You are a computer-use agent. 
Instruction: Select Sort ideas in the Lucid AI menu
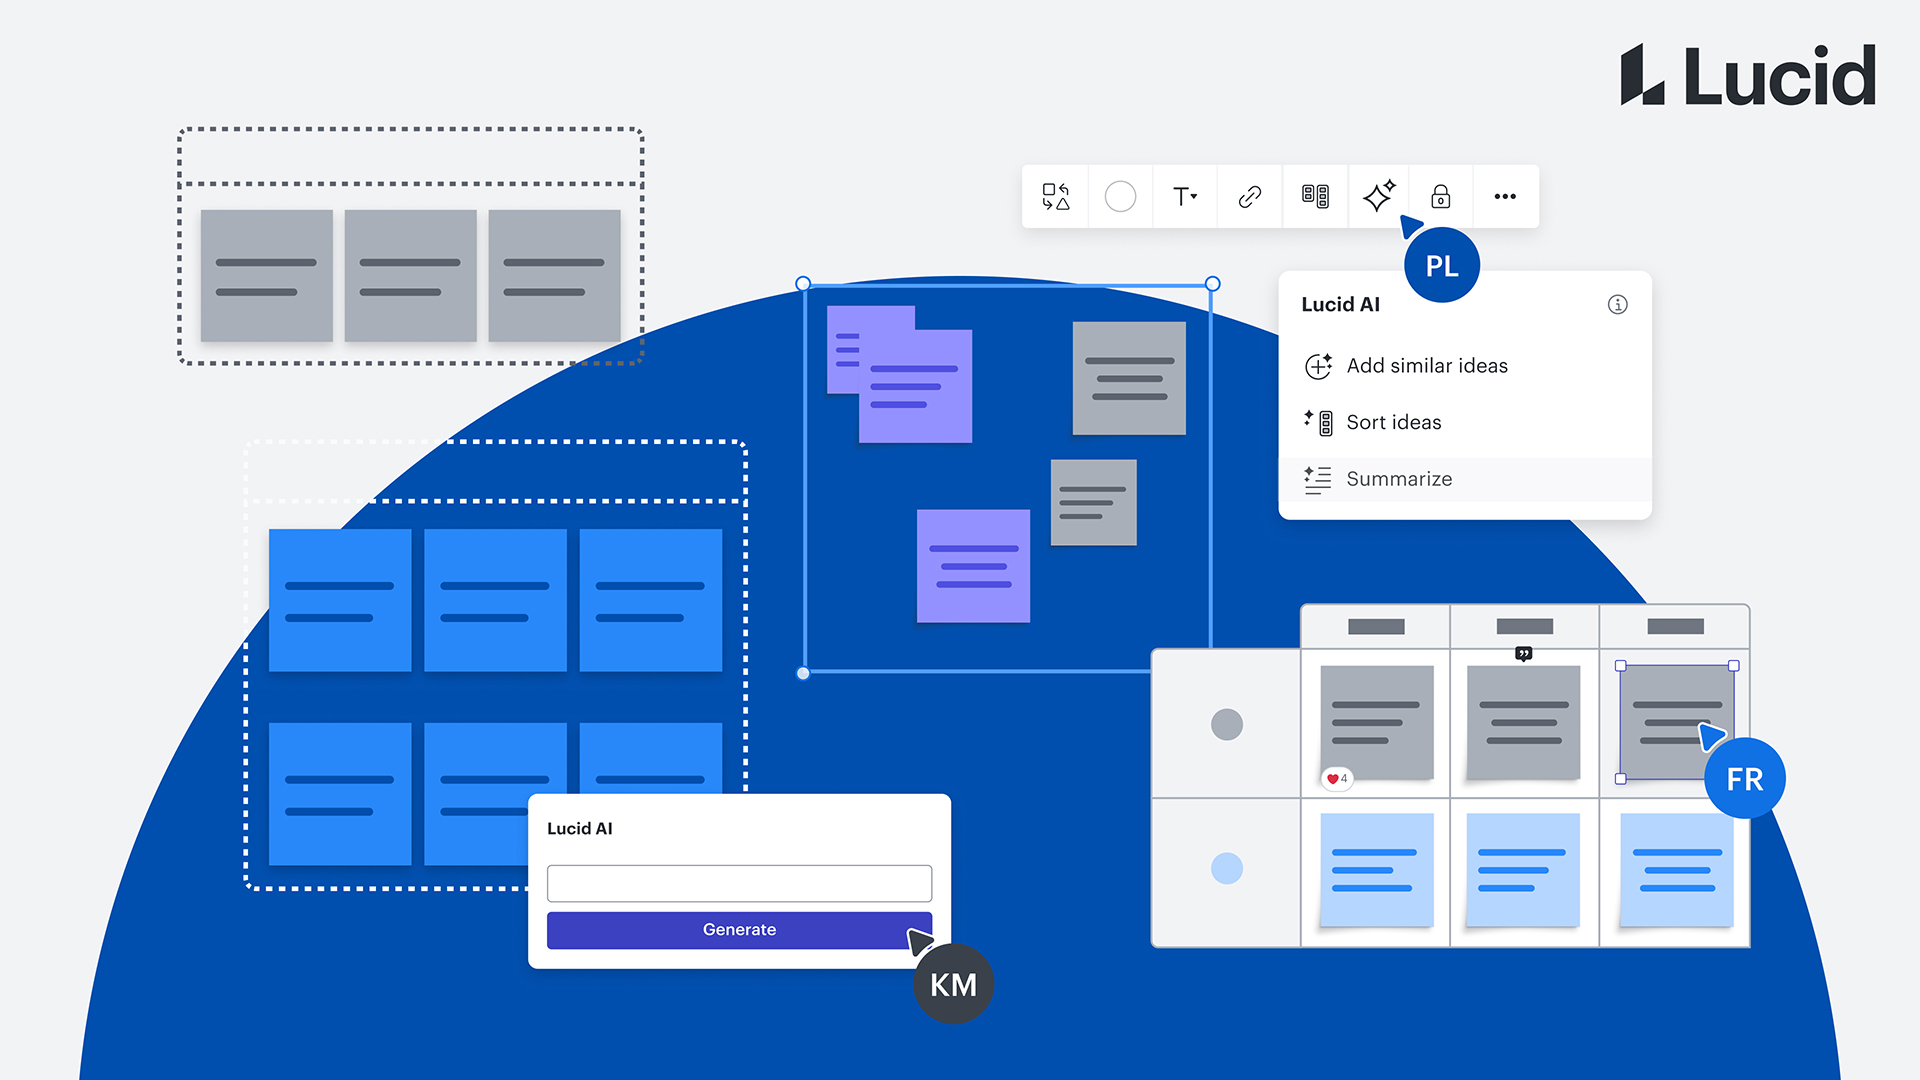pos(1394,422)
